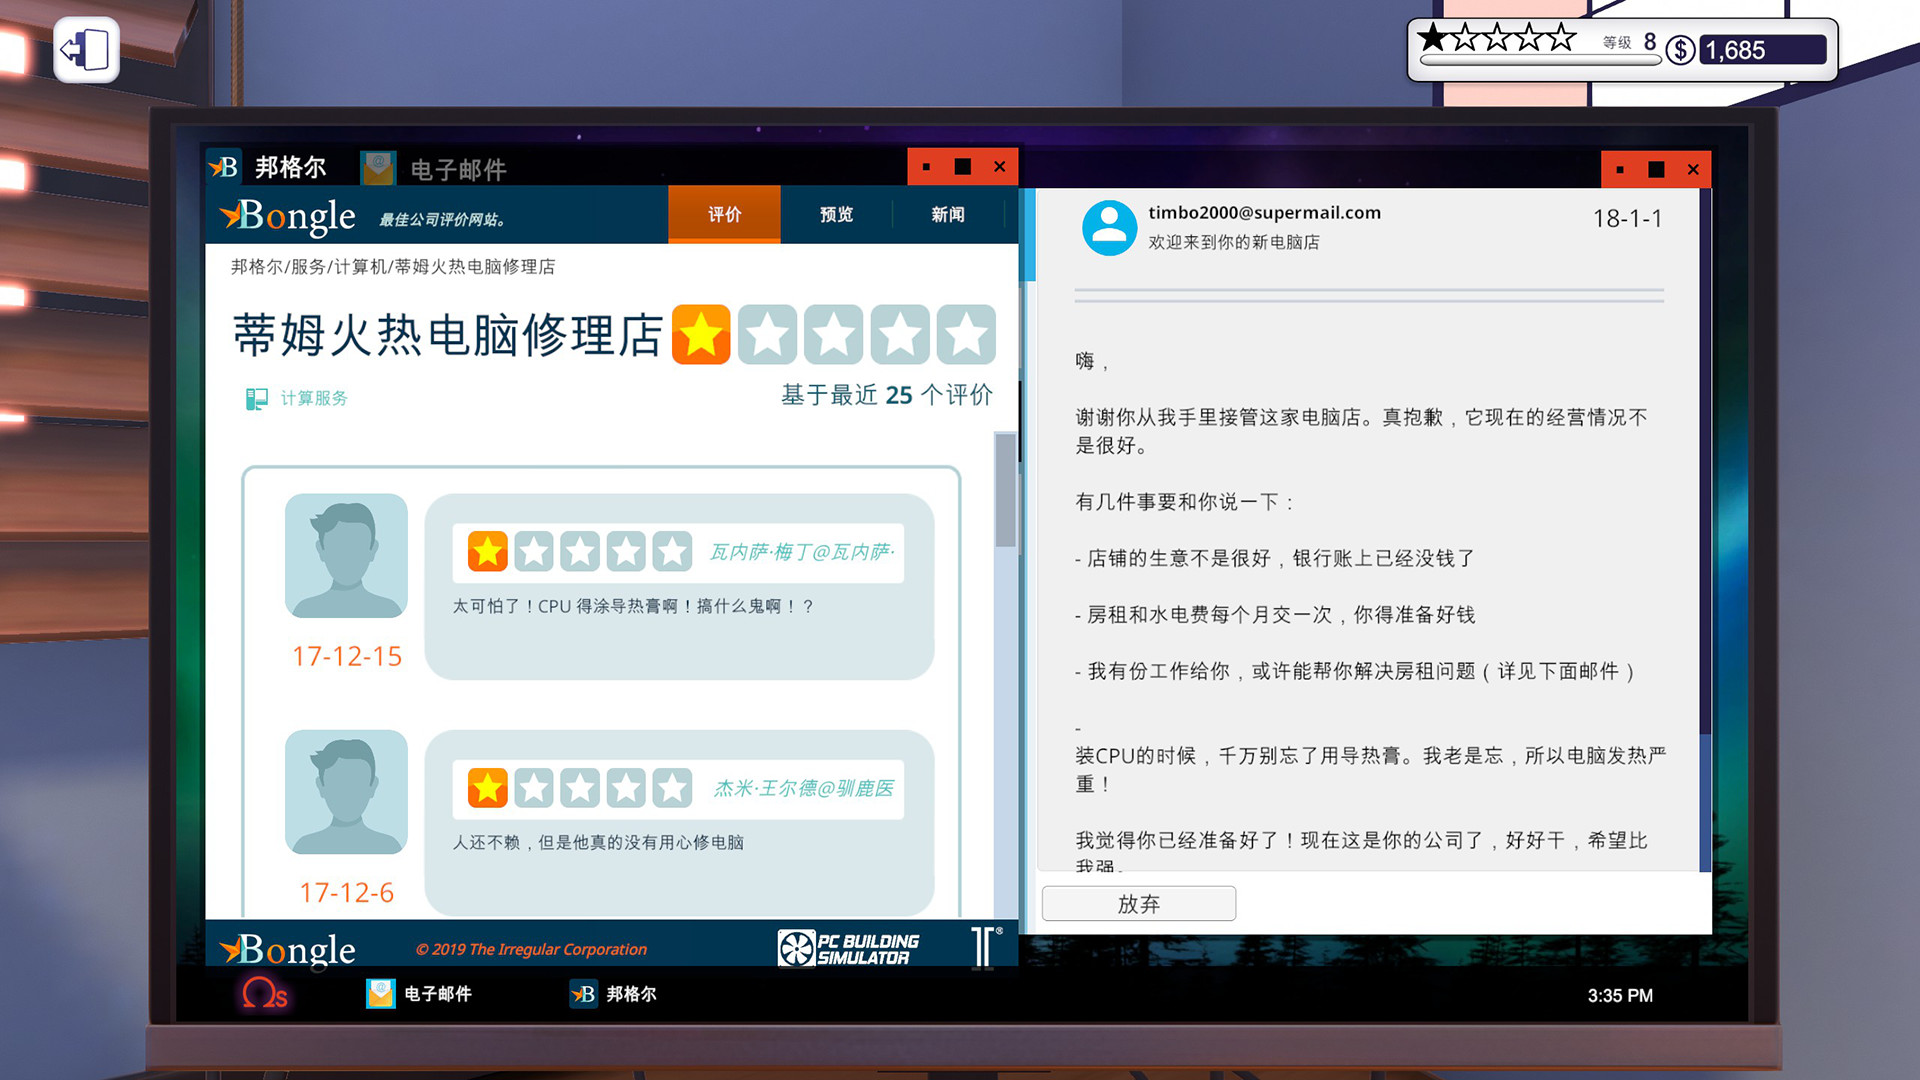The width and height of the screenshot is (1920, 1080).
Task: Click the timbo2000 sender avatar
Action: [x=1109, y=228]
